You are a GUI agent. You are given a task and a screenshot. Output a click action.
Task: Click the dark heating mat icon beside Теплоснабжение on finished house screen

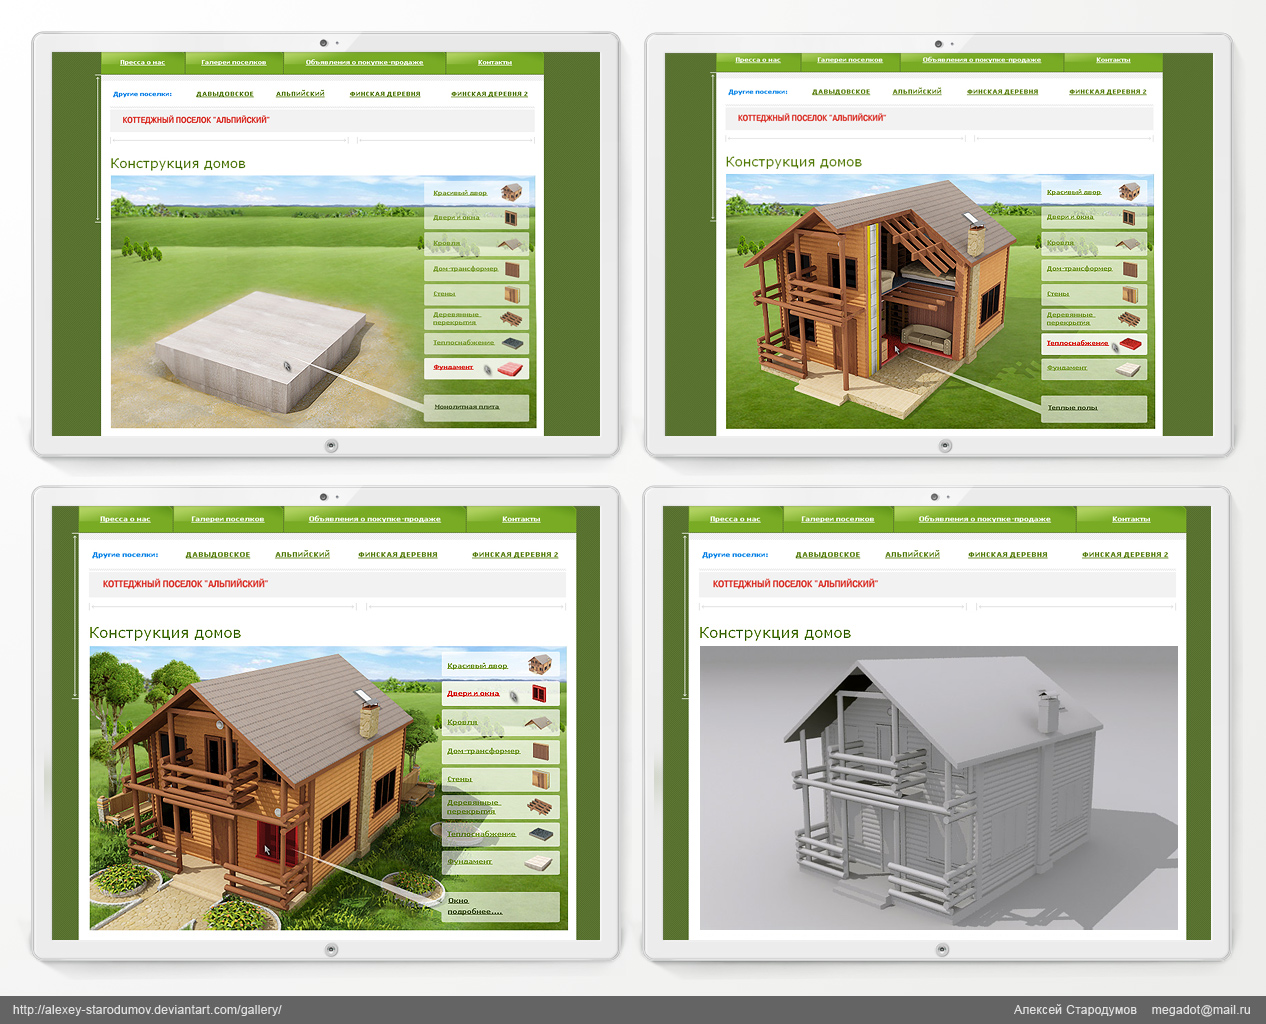click(541, 834)
